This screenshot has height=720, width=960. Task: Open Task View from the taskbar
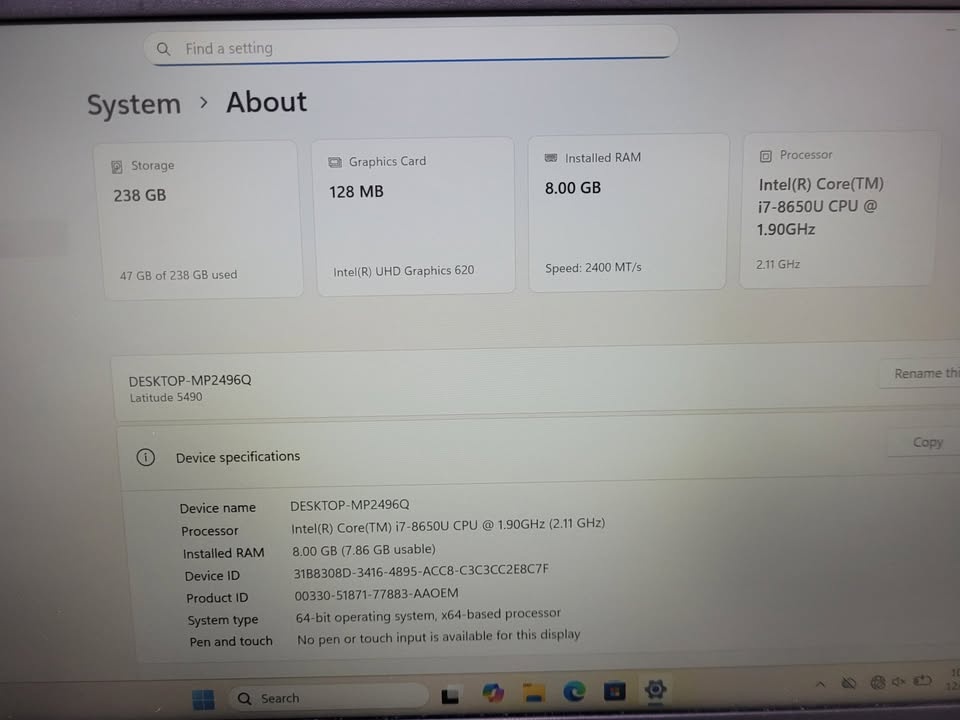(x=451, y=694)
